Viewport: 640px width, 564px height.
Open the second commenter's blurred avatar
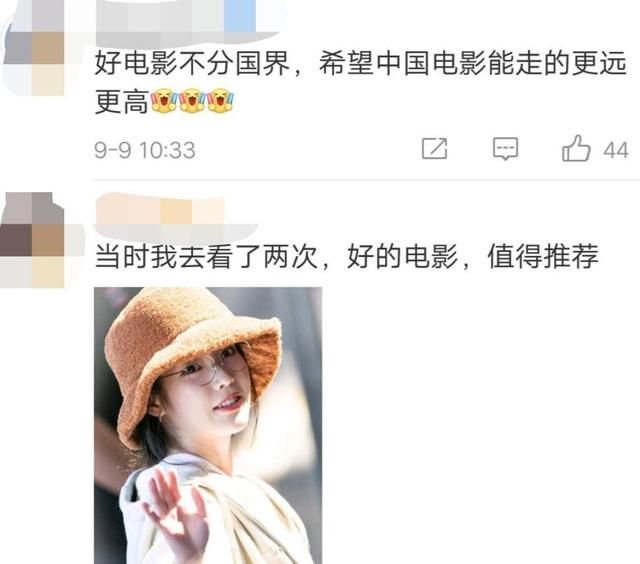(33, 240)
